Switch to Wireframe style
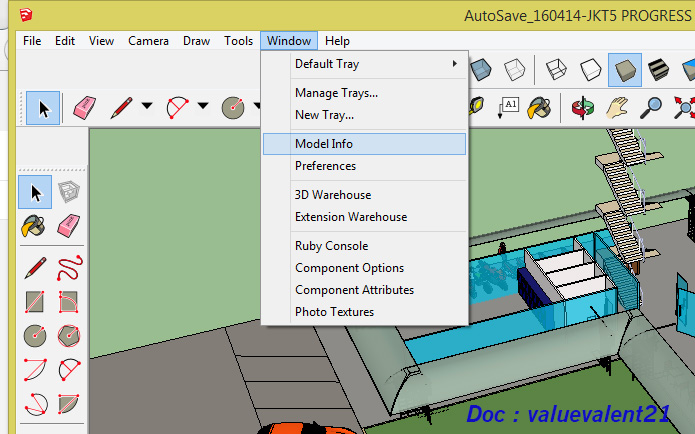The height and width of the screenshot is (434, 695). point(556,70)
